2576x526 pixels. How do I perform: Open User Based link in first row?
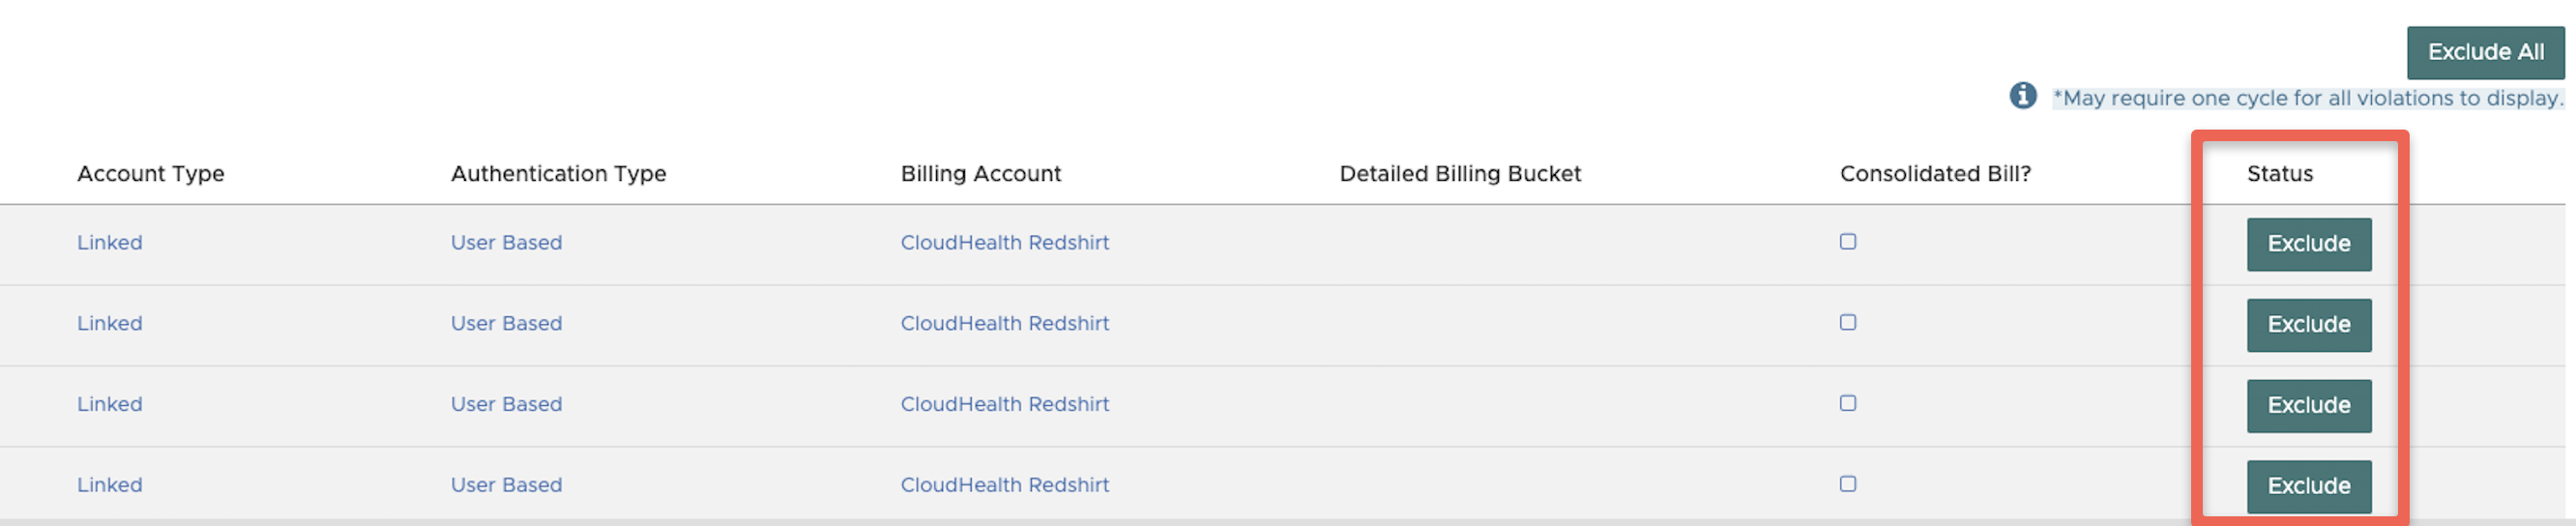tap(506, 243)
